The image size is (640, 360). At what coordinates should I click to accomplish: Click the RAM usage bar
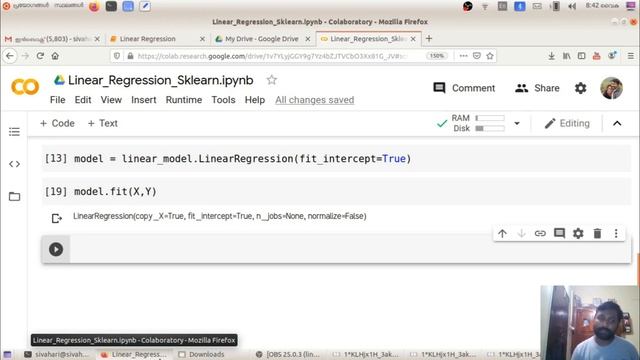click(490, 118)
